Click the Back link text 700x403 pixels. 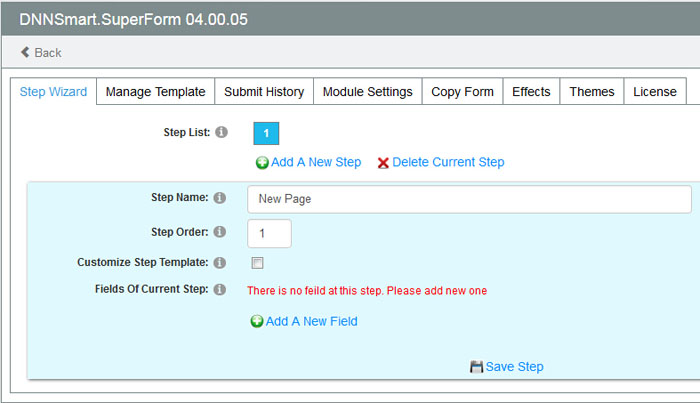48,53
